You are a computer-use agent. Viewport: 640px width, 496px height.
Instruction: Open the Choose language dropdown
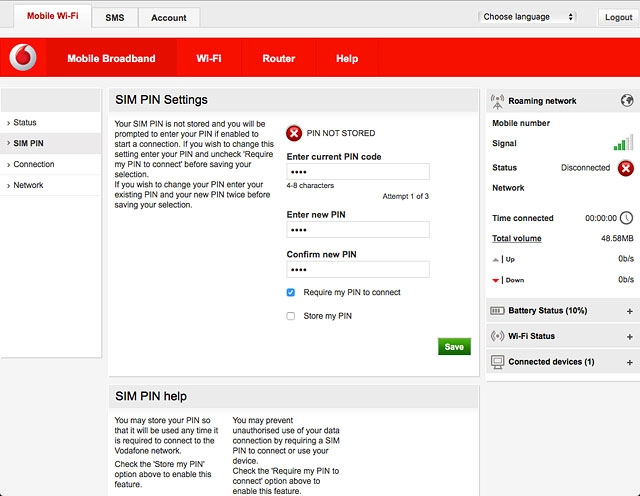coord(528,17)
